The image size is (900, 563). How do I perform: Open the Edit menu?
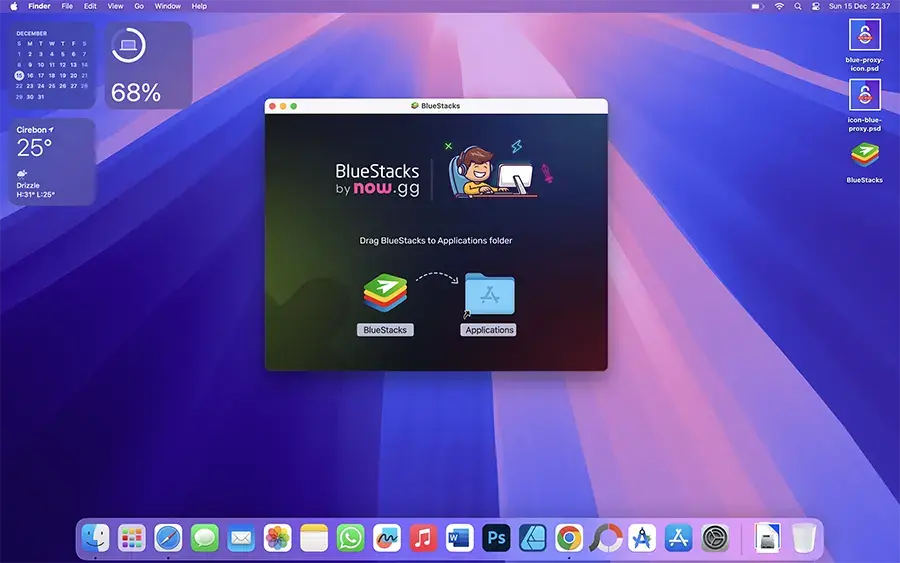pyautogui.click(x=90, y=6)
